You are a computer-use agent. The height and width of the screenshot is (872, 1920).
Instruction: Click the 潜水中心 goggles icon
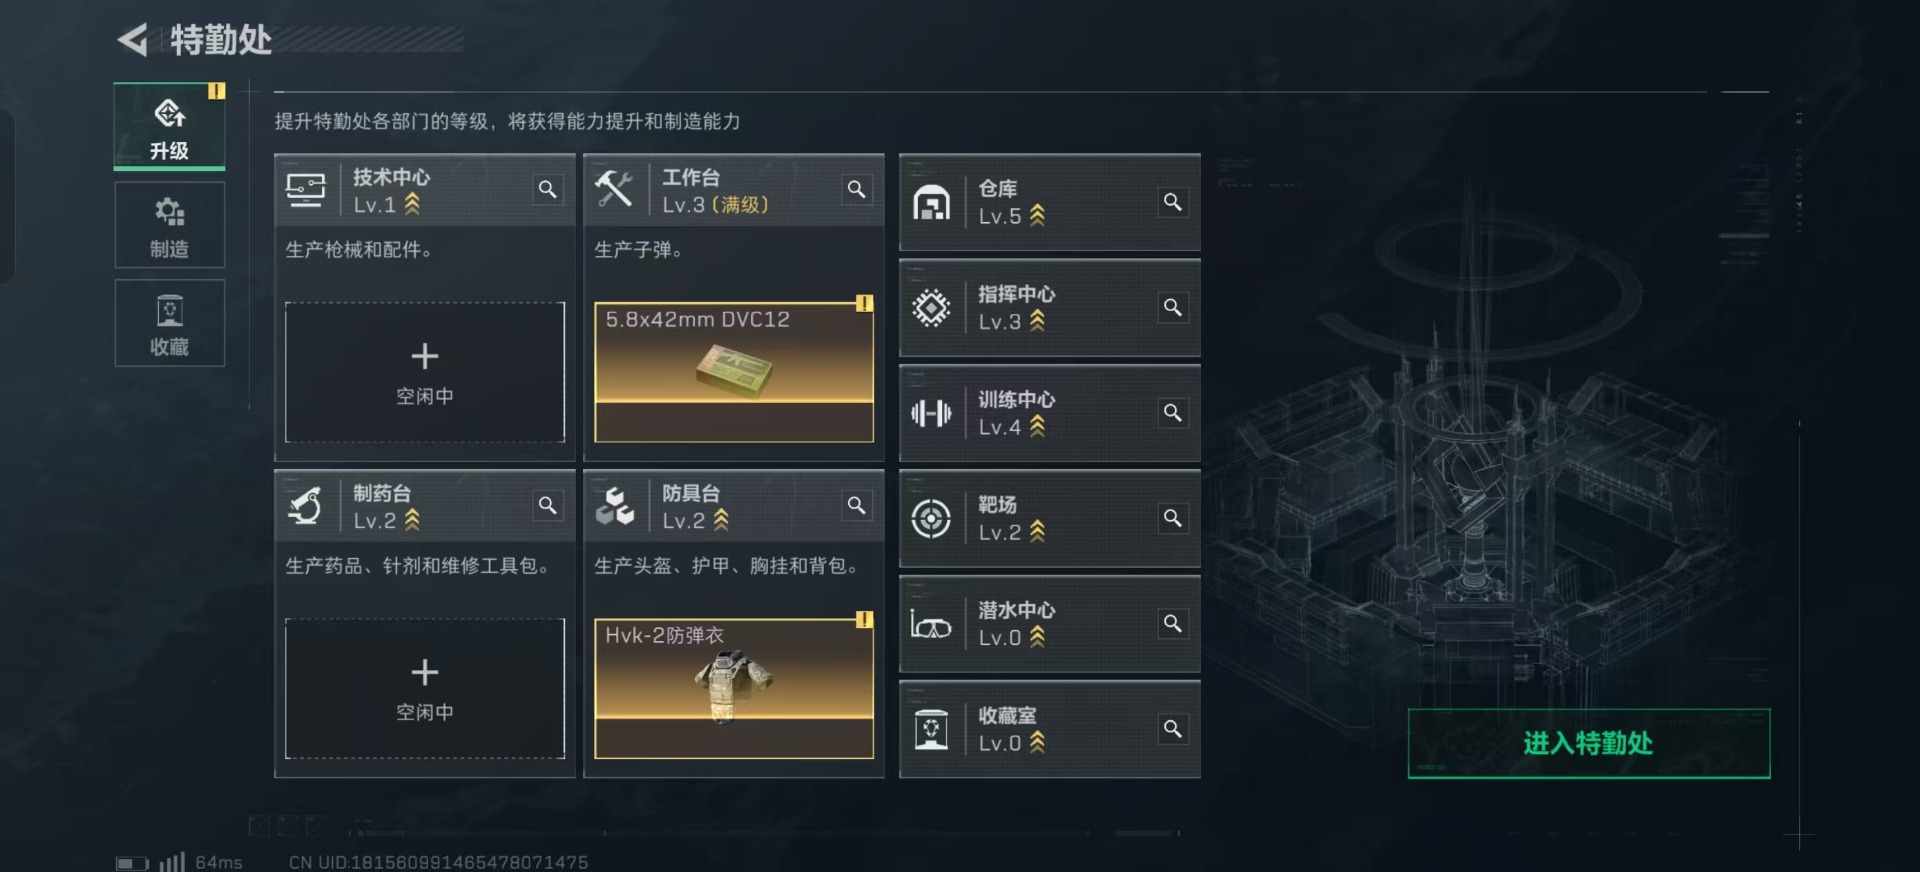[x=931, y=626]
